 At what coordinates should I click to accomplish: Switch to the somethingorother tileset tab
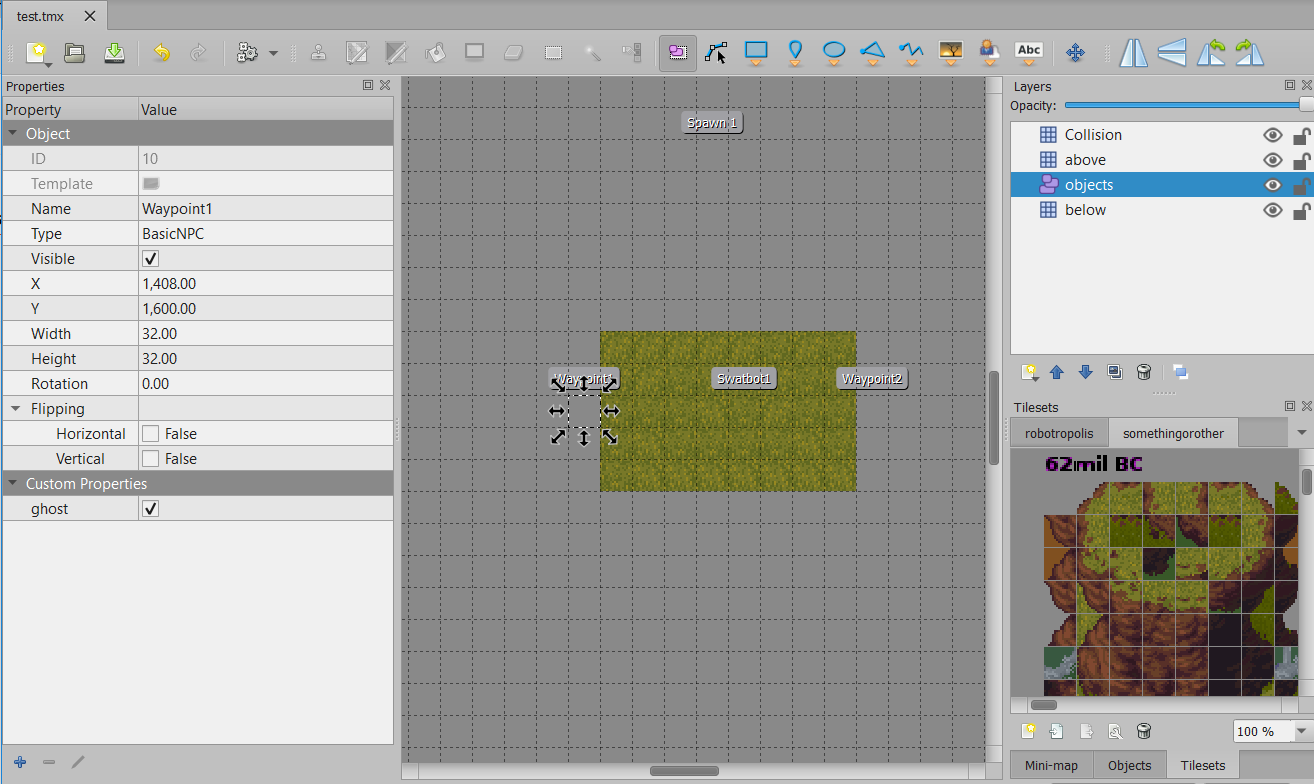pyautogui.click(x=1173, y=433)
